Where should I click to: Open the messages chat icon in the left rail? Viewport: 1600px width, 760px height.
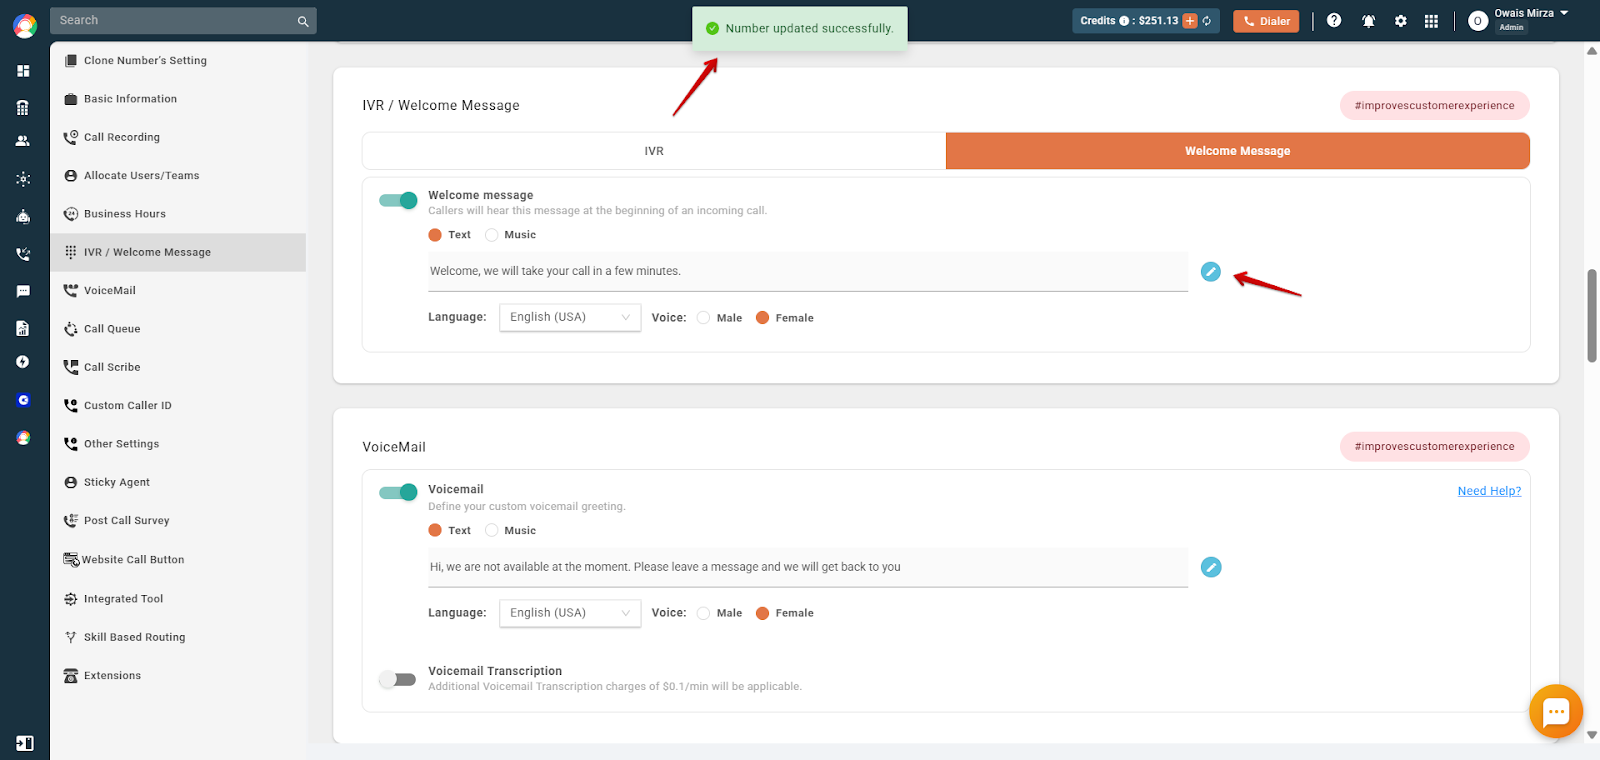(x=23, y=291)
